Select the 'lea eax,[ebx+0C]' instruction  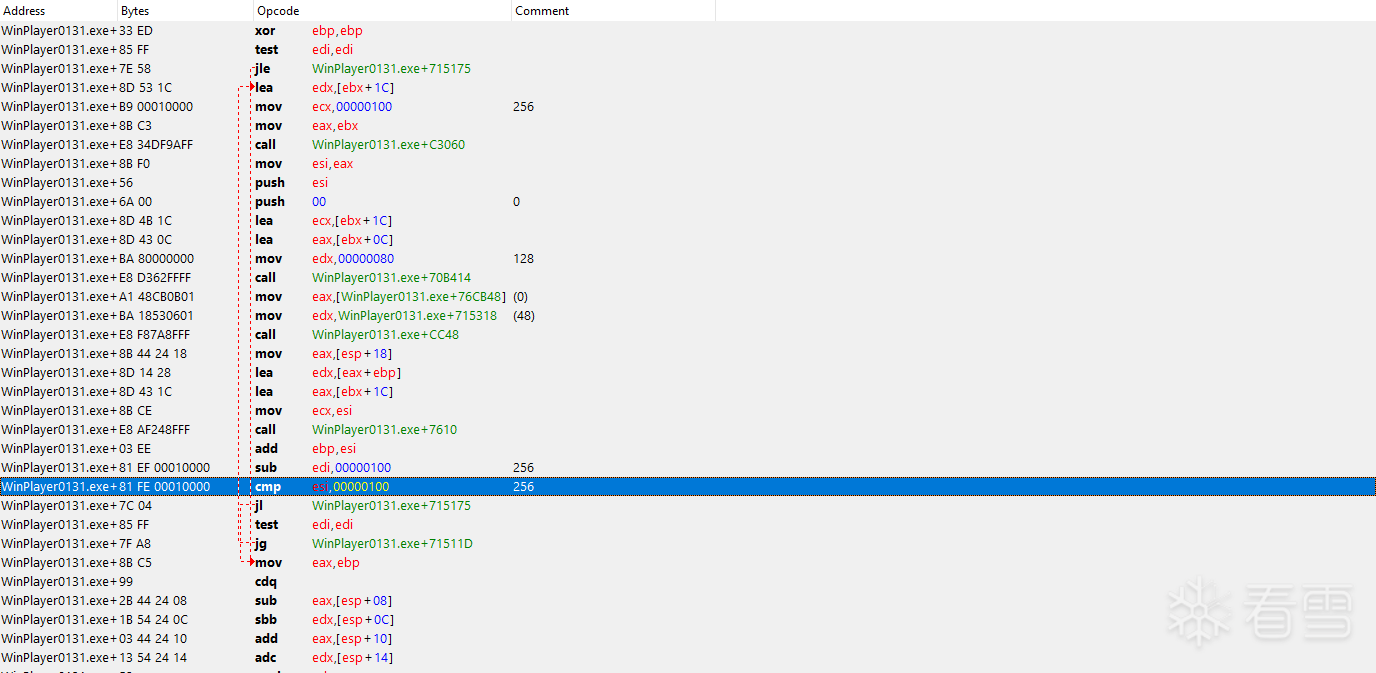coord(688,240)
